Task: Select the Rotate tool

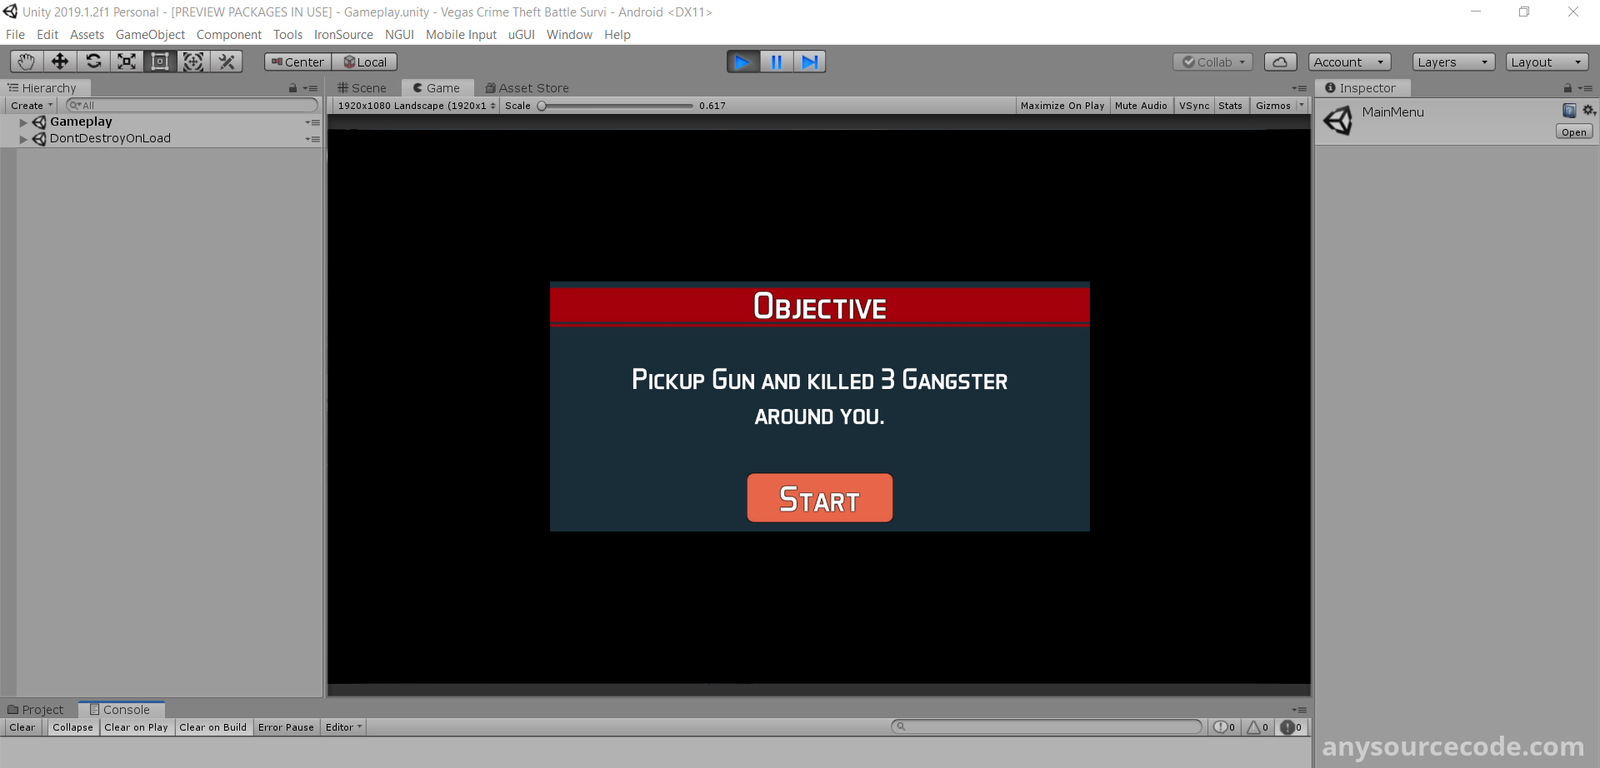Action: coord(93,62)
